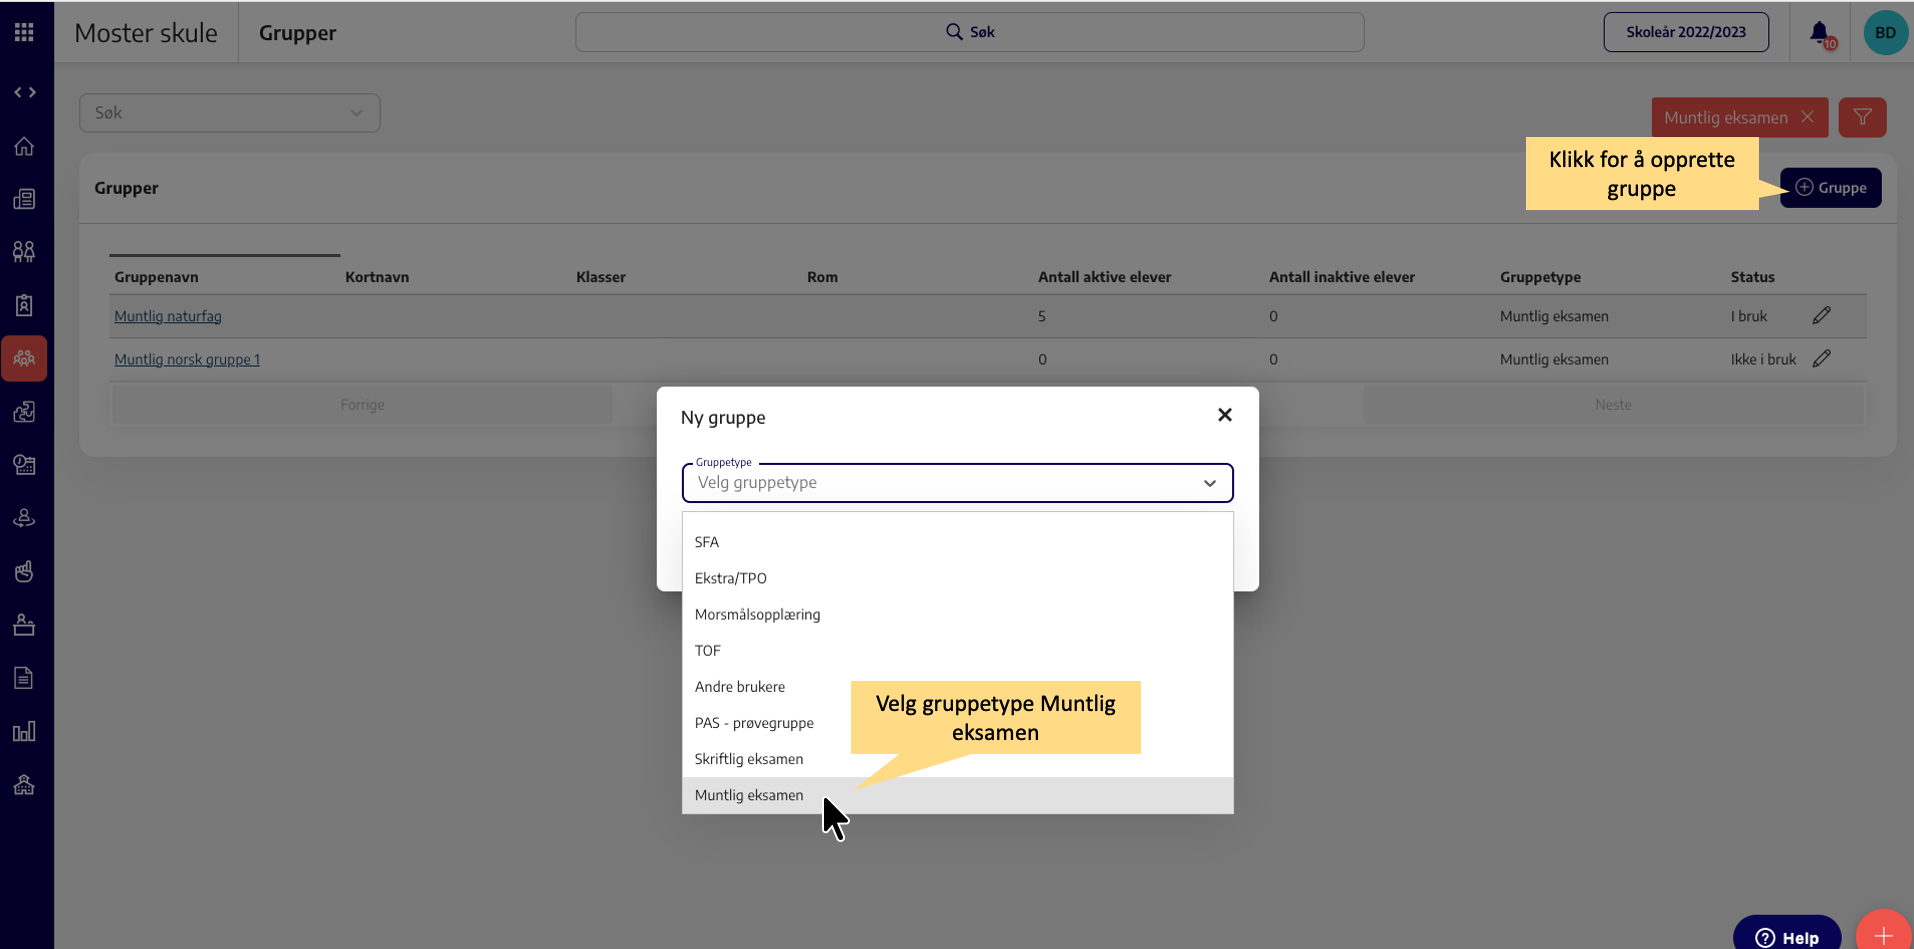Click the Grupper page title
Viewport: 1914px width, 949px height.
click(x=297, y=33)
